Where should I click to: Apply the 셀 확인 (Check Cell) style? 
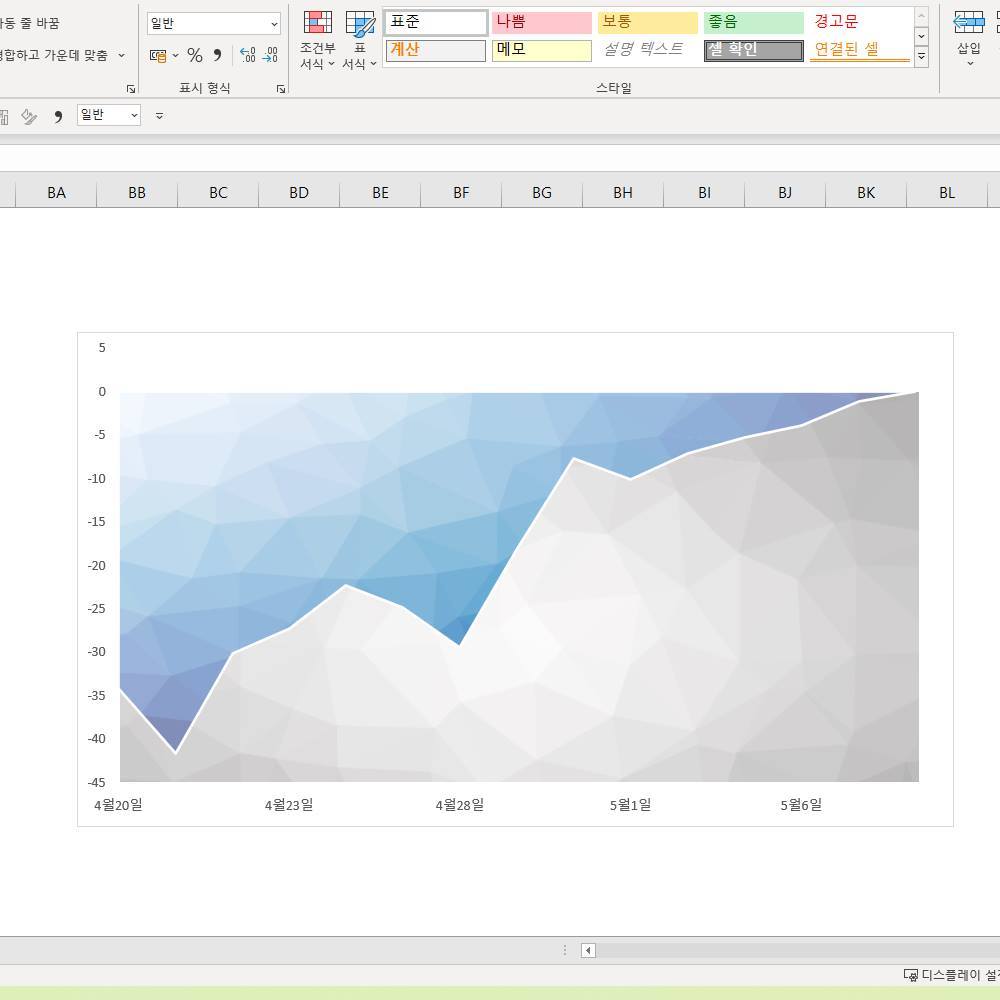tap(754, 50)
